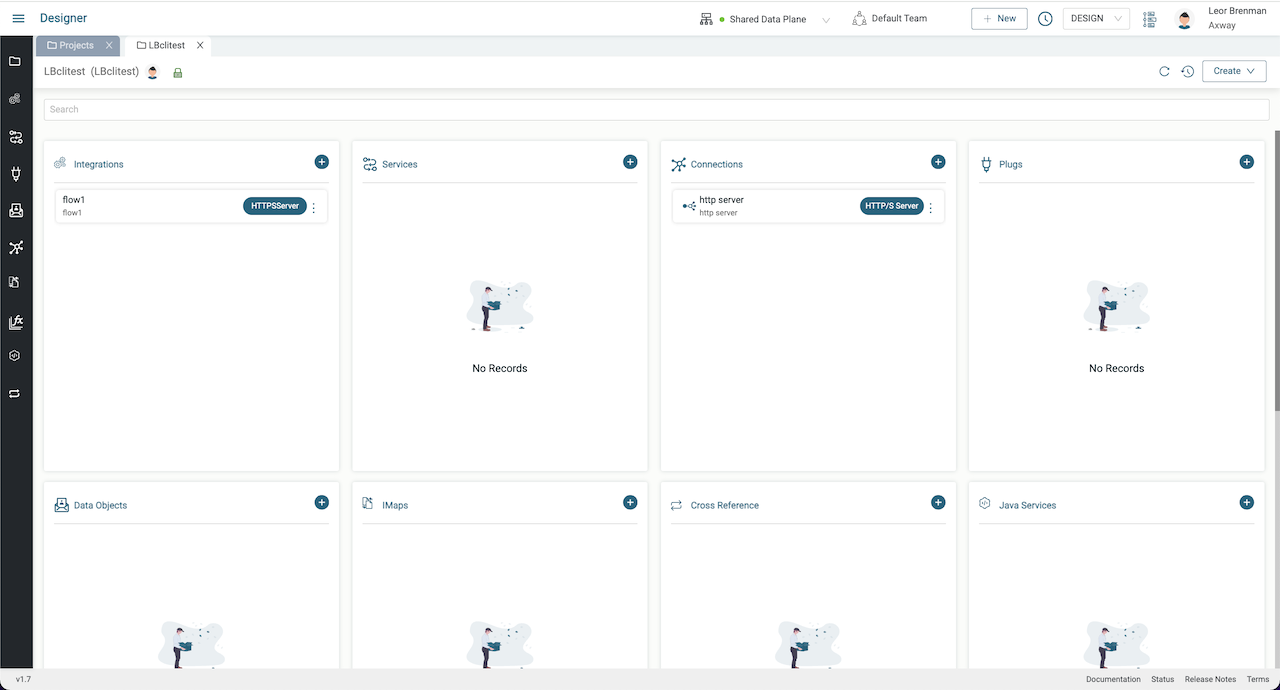
Task: Close the Projects tab
Action: pyautogui.click(x=109, y=45)
